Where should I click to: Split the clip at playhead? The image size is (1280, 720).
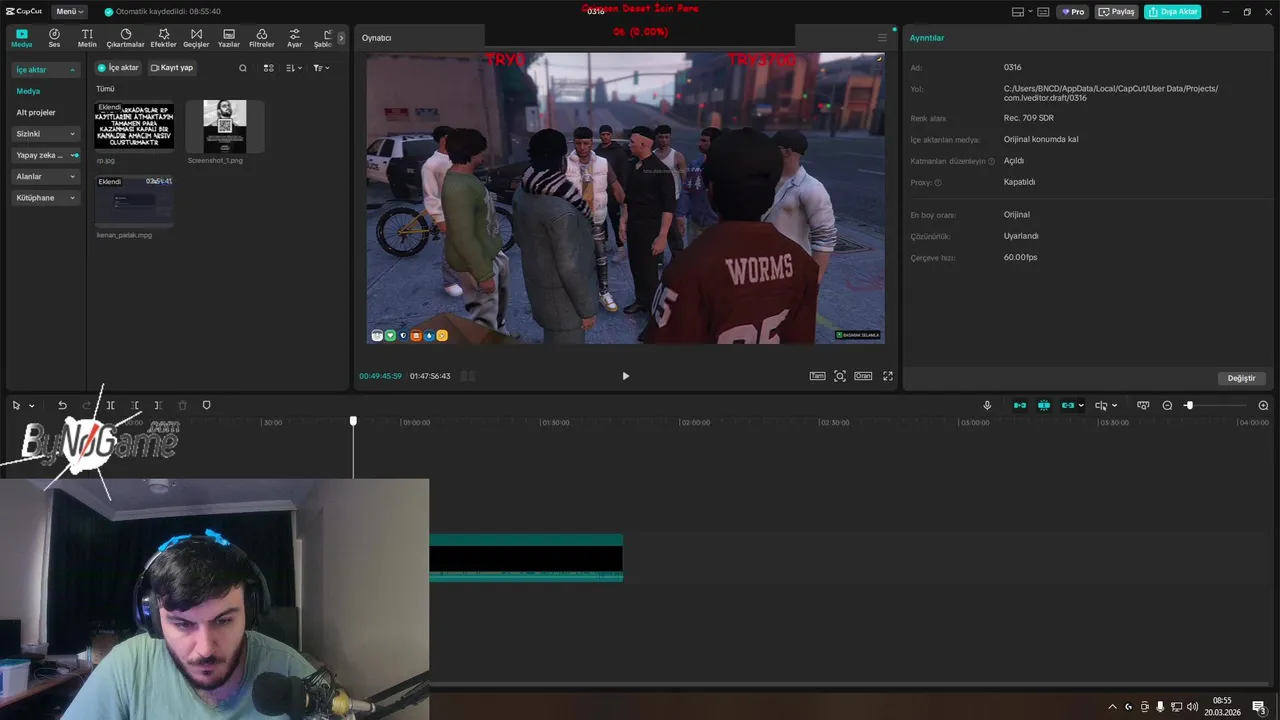110,405
